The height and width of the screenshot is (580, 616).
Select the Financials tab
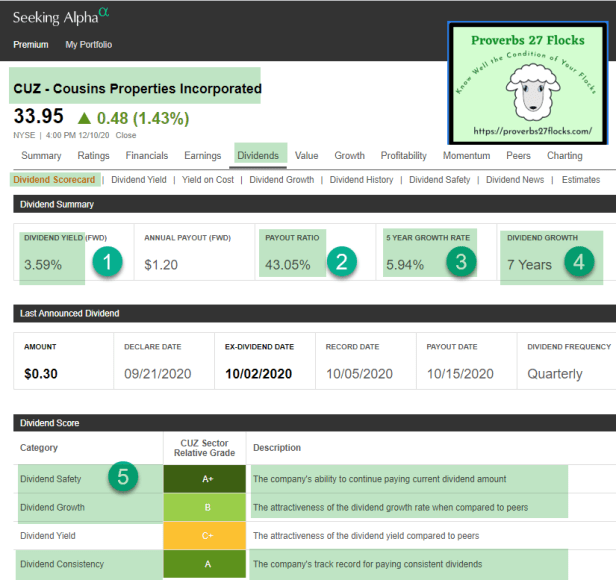point(146,156)
